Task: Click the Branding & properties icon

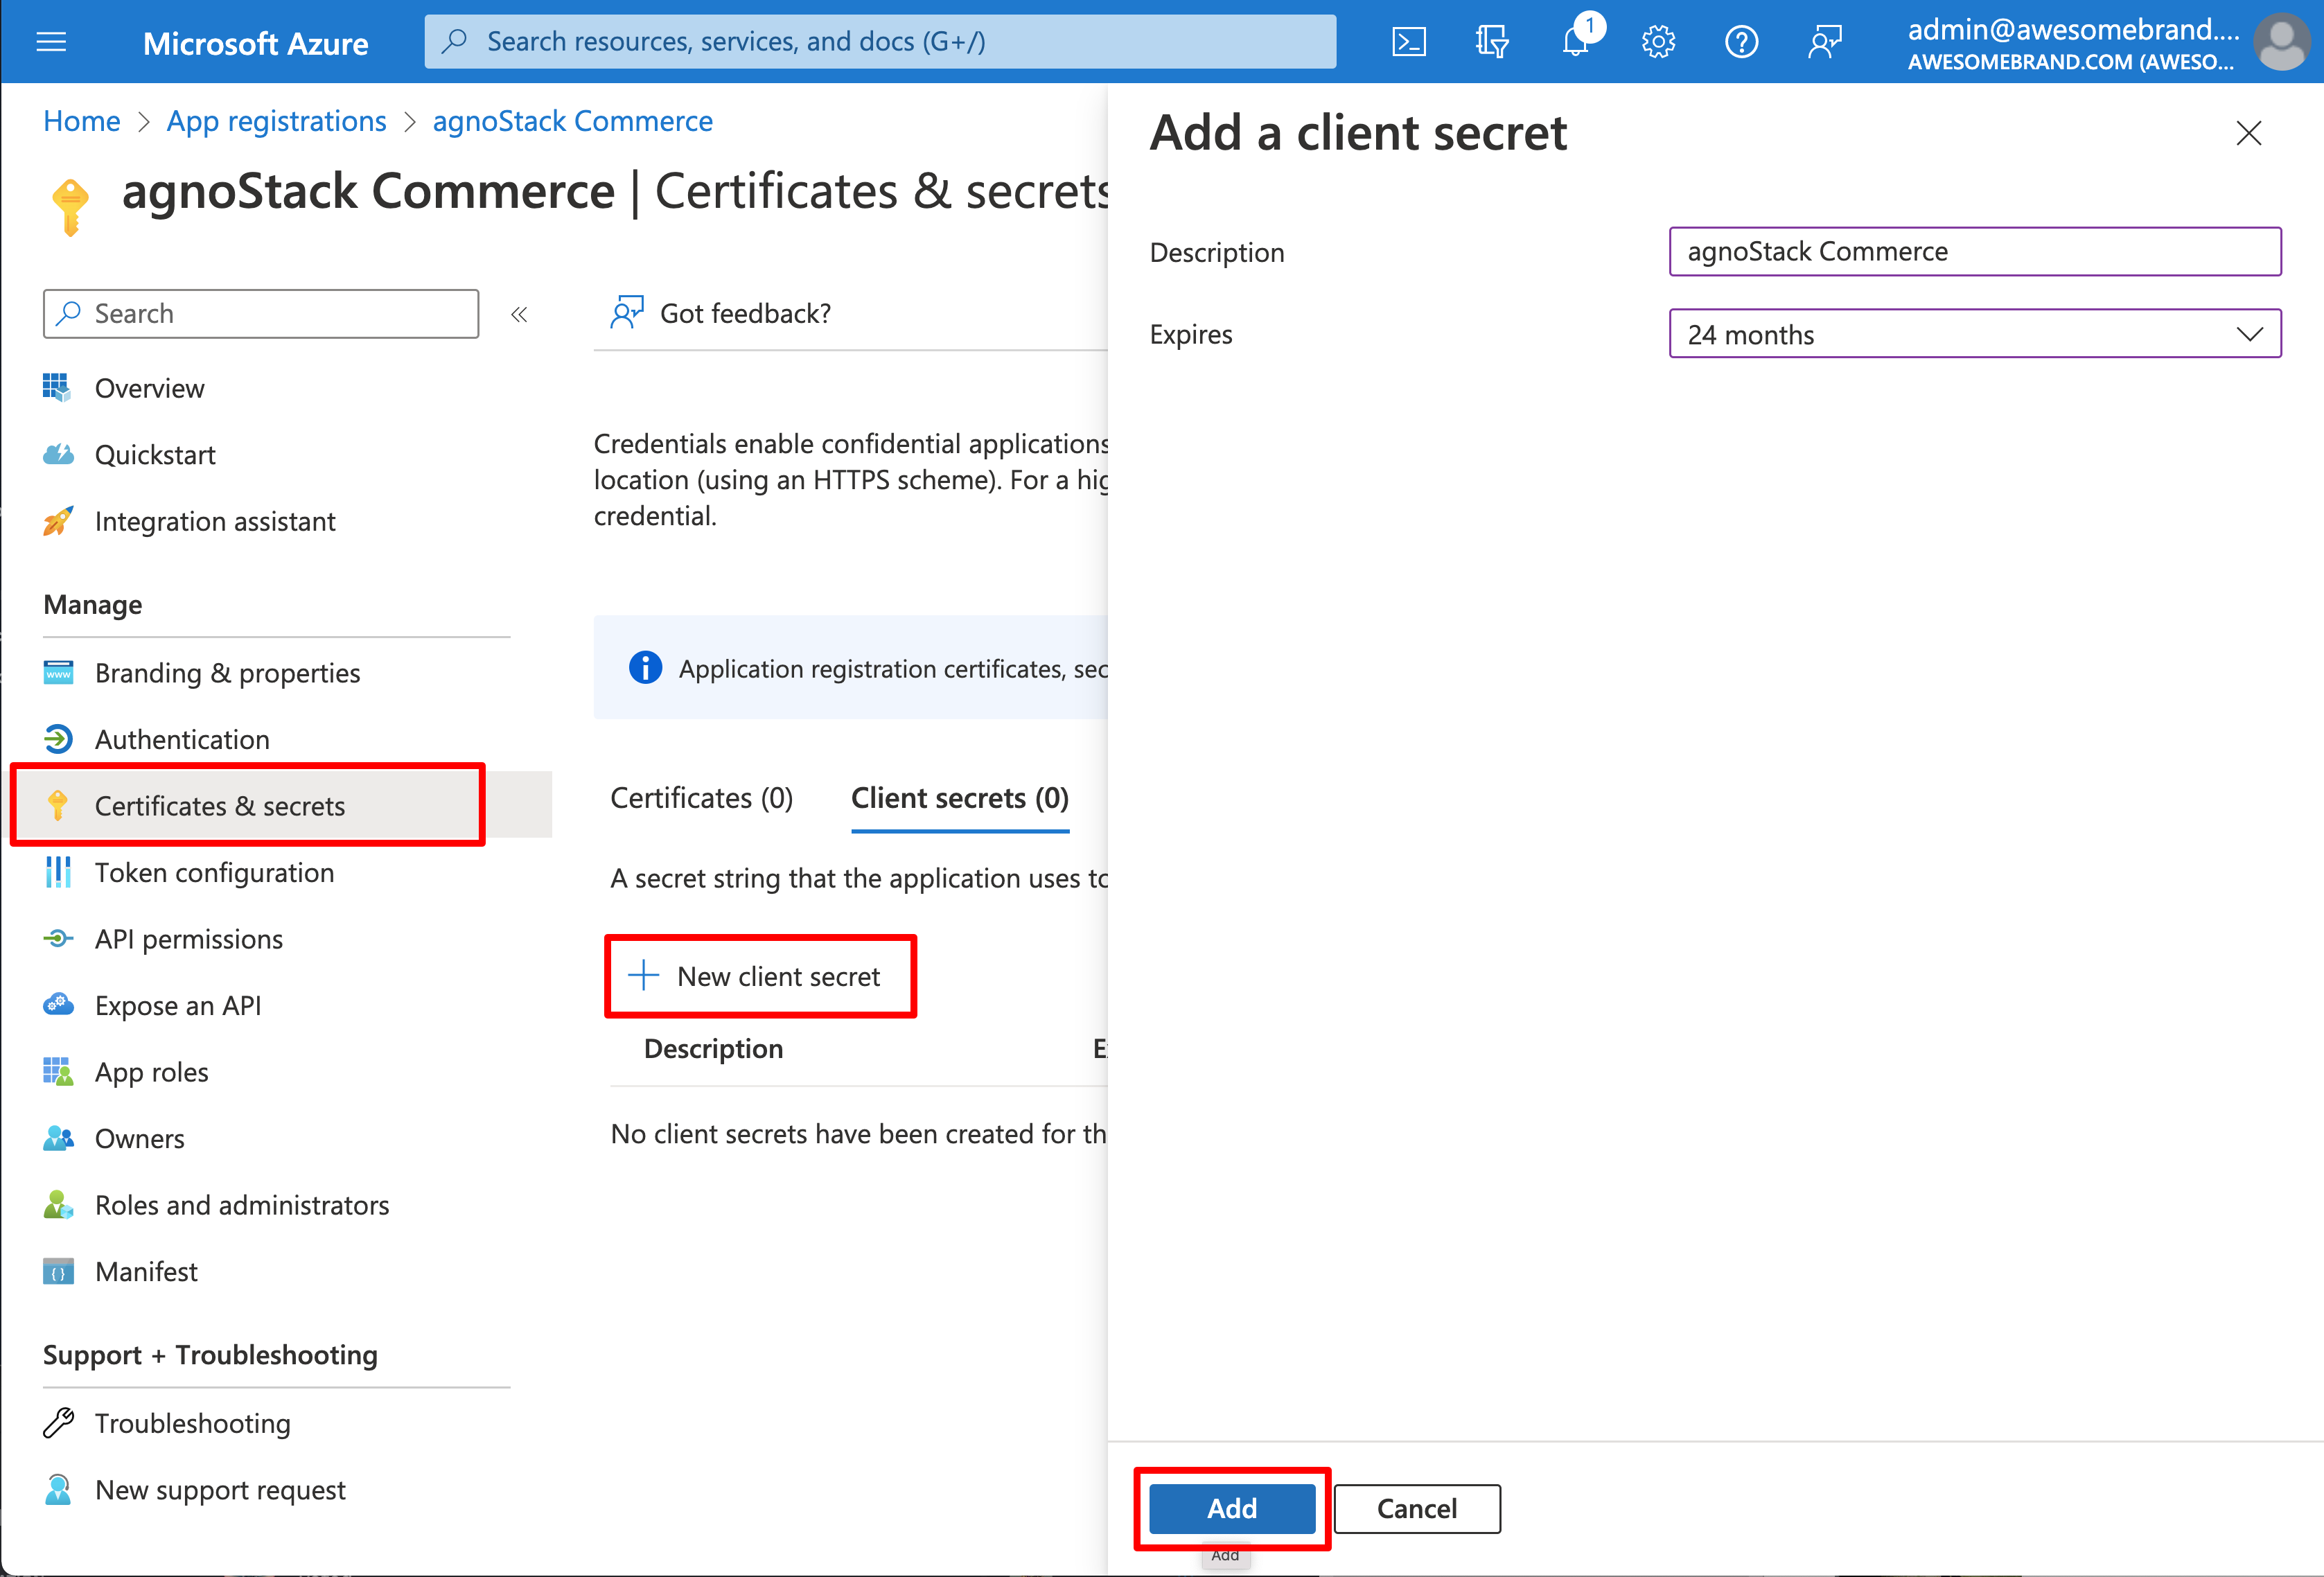Action: pos(58,673)
